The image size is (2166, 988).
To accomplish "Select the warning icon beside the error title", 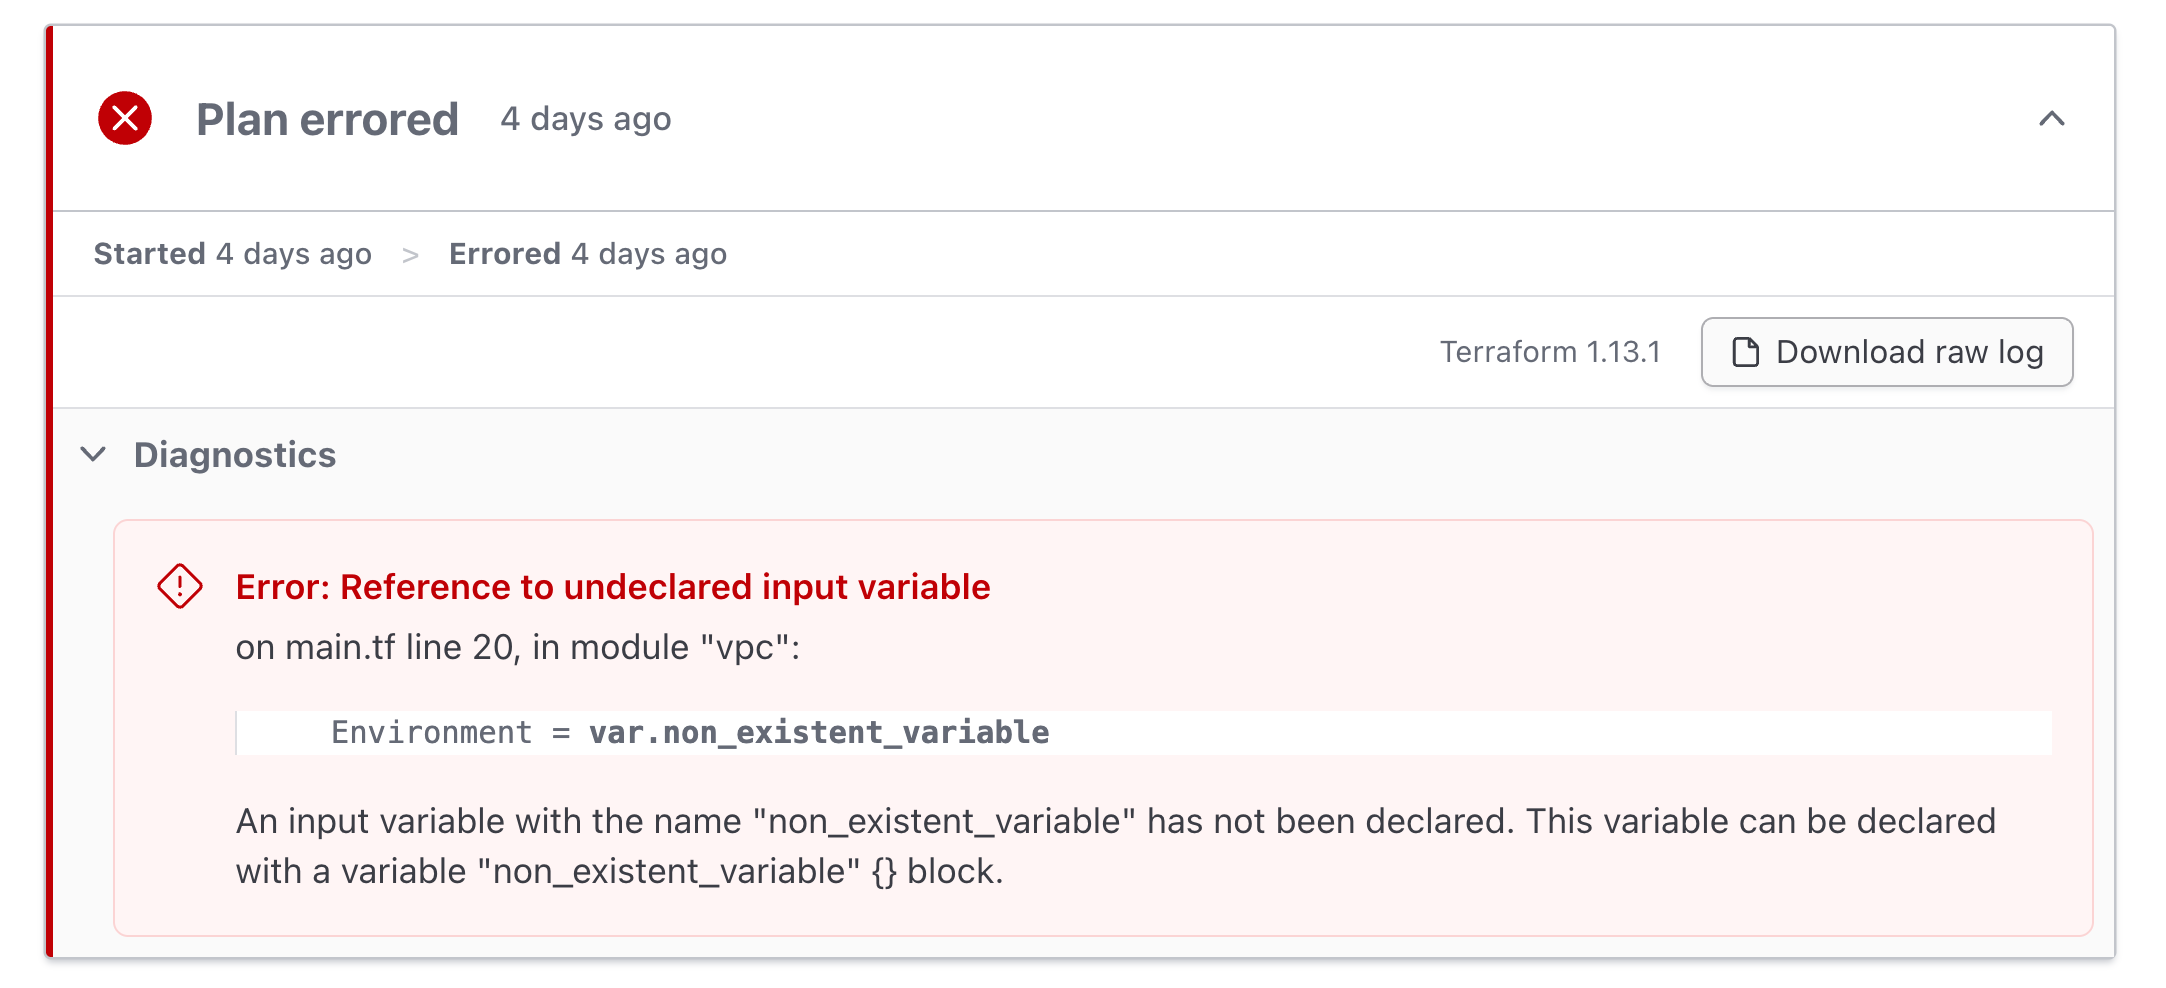I will (x=179, y=587).
